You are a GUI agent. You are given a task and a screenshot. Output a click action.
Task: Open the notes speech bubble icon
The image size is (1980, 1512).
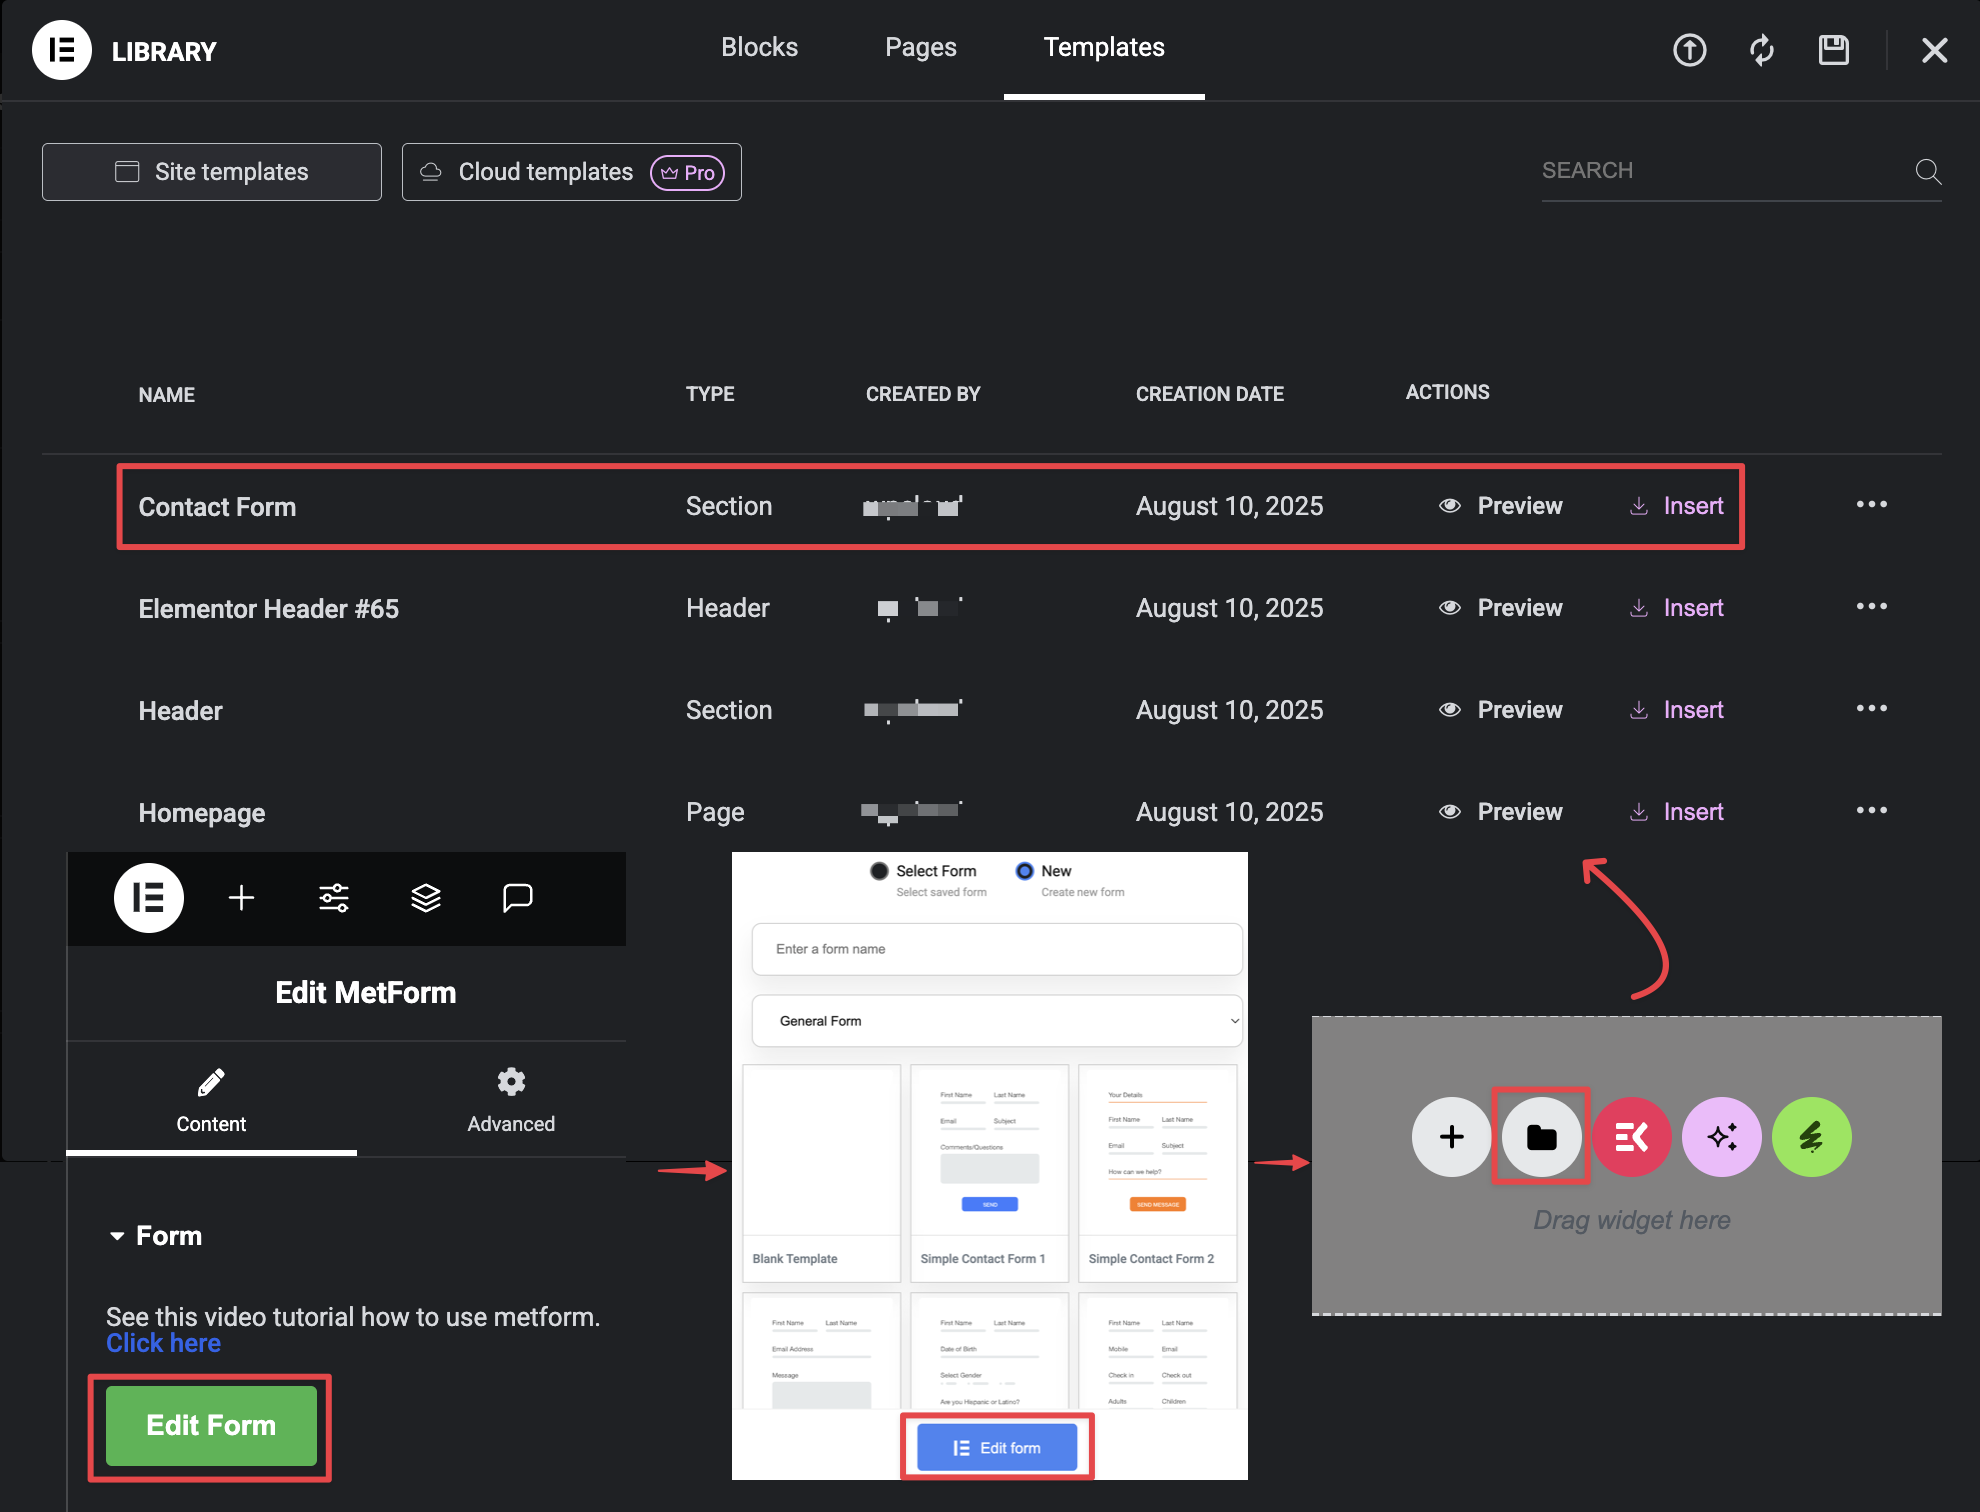(x=517, y=898)
